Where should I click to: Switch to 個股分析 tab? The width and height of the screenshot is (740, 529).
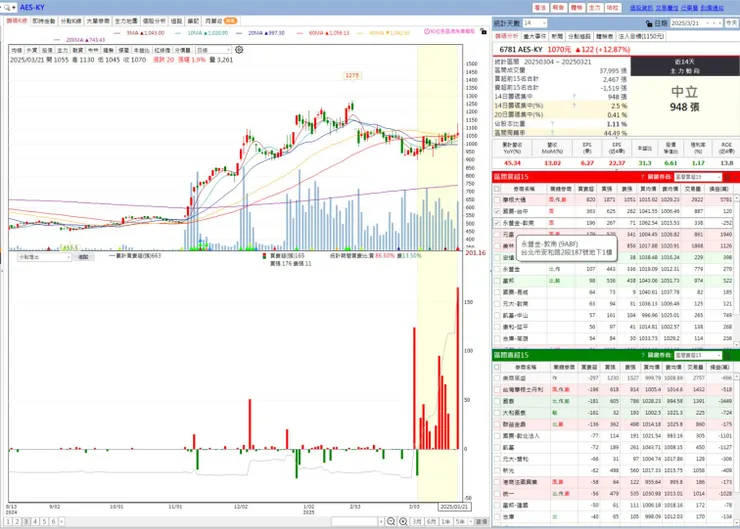(154, 21)
